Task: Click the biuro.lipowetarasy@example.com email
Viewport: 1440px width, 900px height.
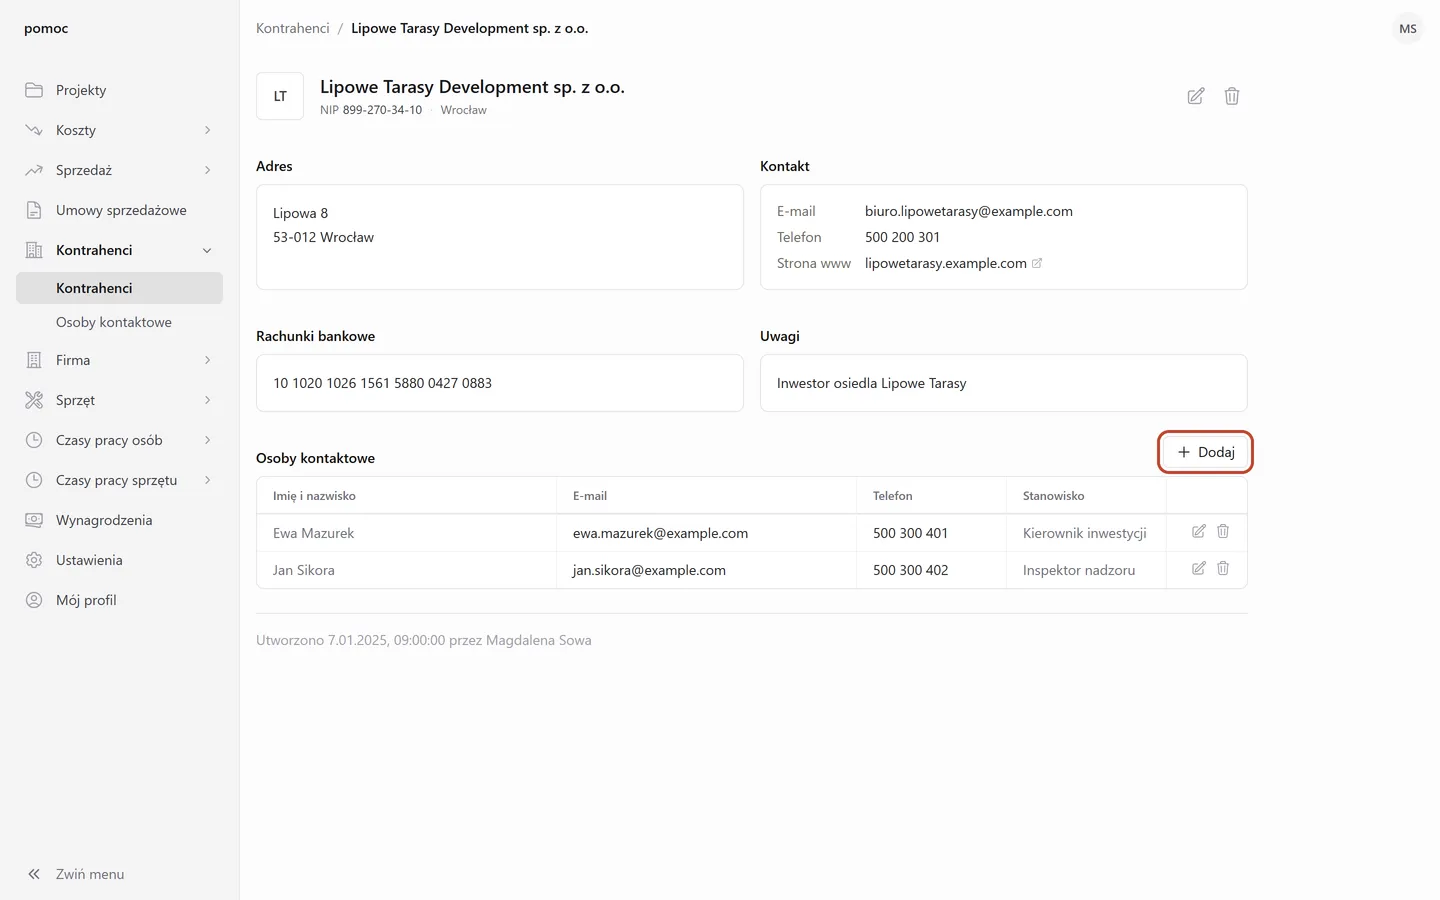Action: pyautogui.click(x=969, y=211)
